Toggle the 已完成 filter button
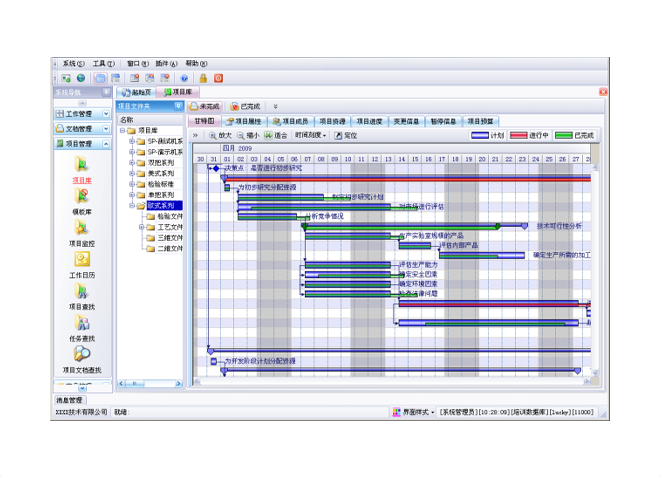 (245, 106)
